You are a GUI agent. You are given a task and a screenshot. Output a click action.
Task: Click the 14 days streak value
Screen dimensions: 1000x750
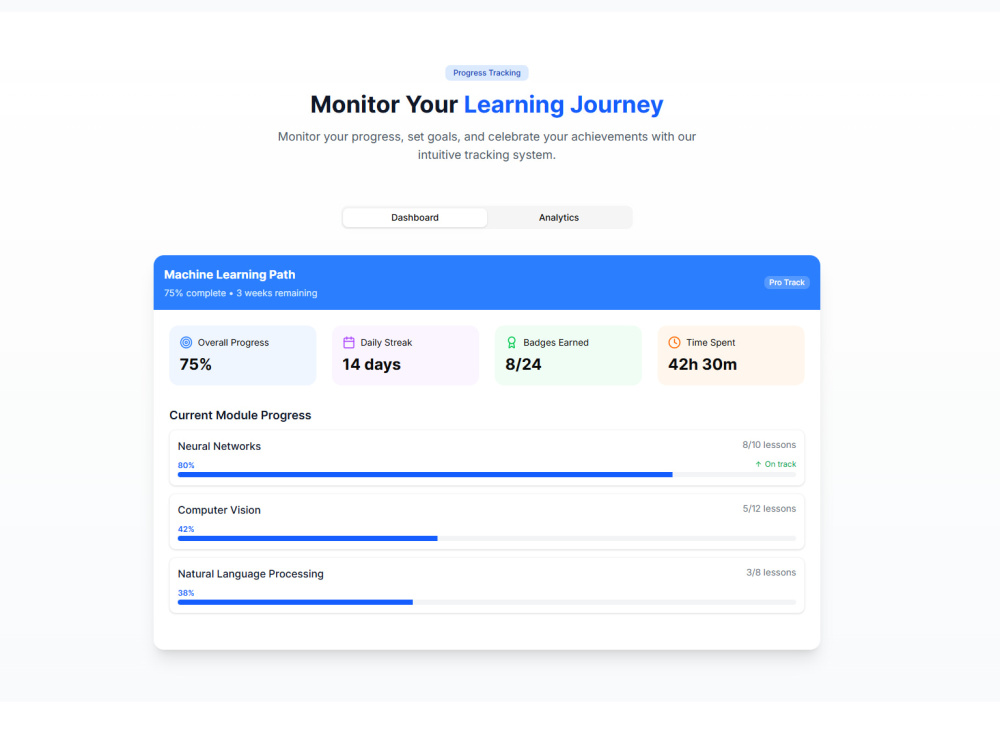(372, 364)
